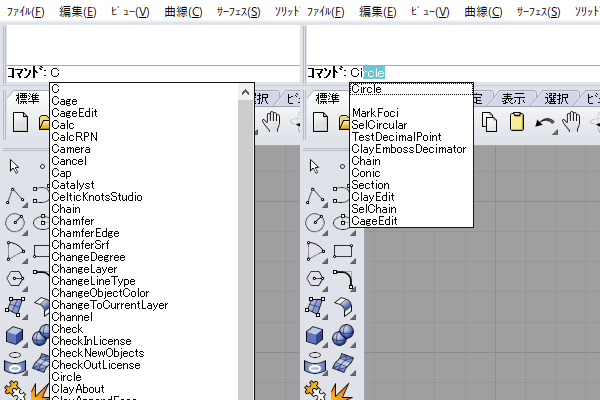Select the Sphere tool in right sidebar
Image resolution: width=600 pixels, height=400 pixels.
(342, 333)
